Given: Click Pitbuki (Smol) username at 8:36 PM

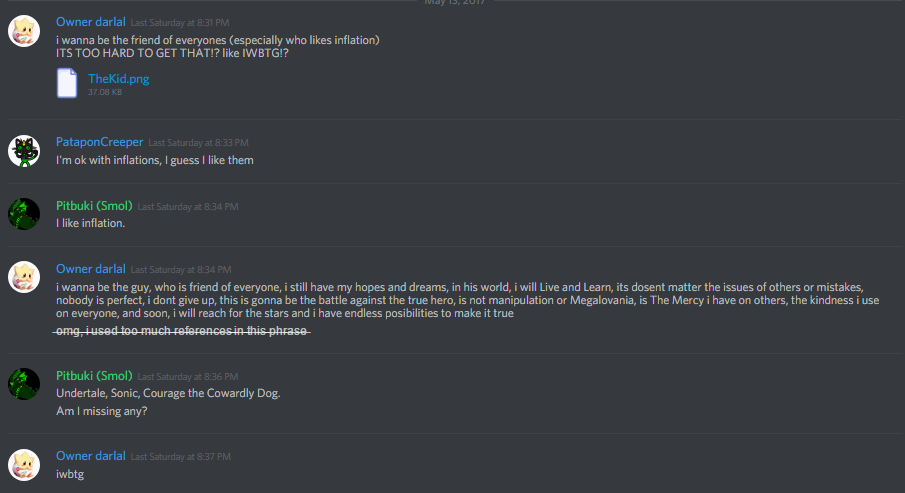Looking at the screenshot, I should pyautogui.click(x=94, y=376).
